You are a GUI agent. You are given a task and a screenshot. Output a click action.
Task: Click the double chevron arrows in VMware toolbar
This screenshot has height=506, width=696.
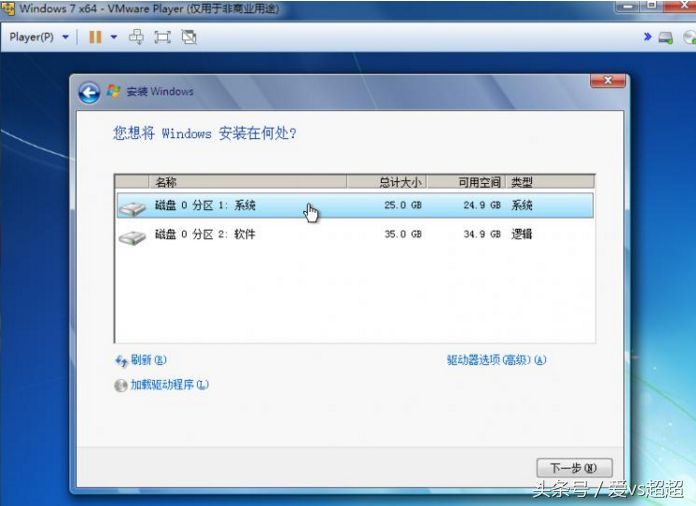(648, 37)
